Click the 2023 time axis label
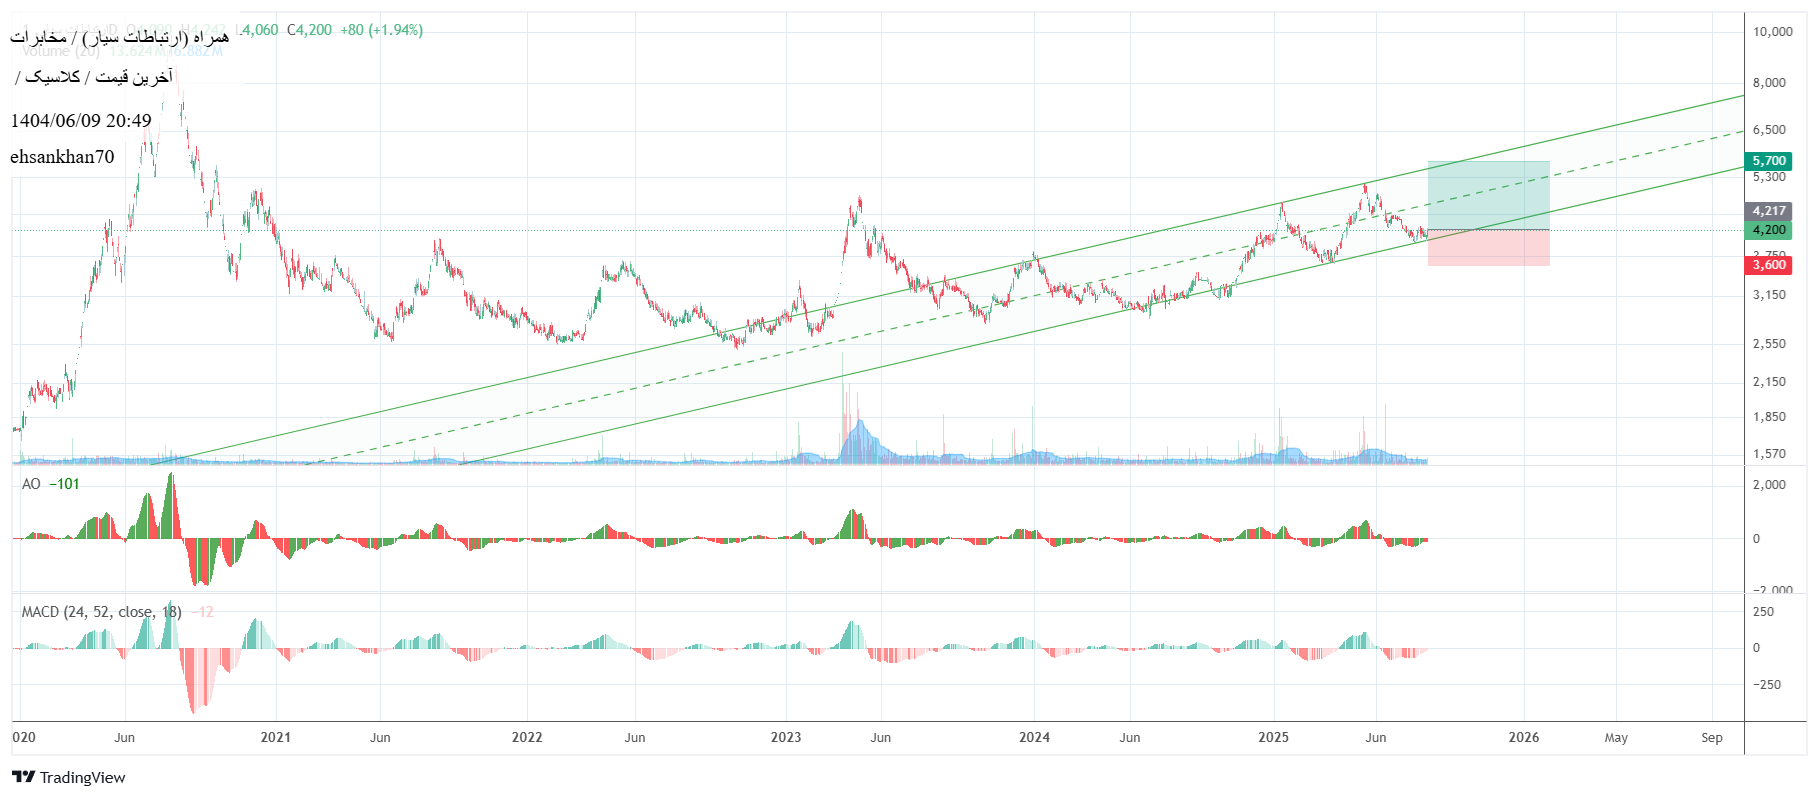 786,738
